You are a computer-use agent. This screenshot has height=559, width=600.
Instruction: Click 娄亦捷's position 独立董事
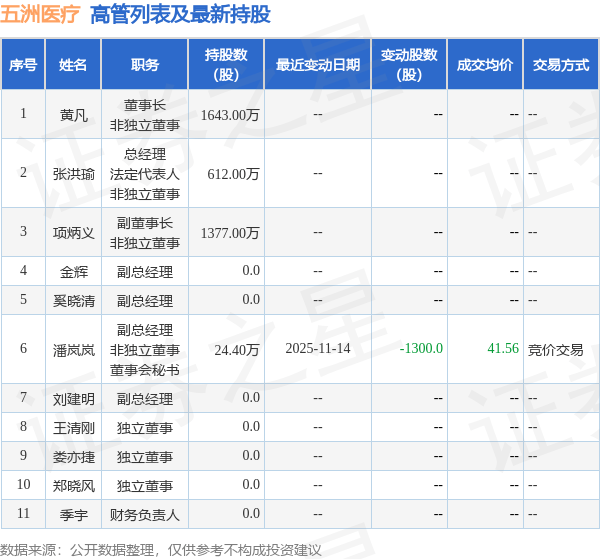145,457
